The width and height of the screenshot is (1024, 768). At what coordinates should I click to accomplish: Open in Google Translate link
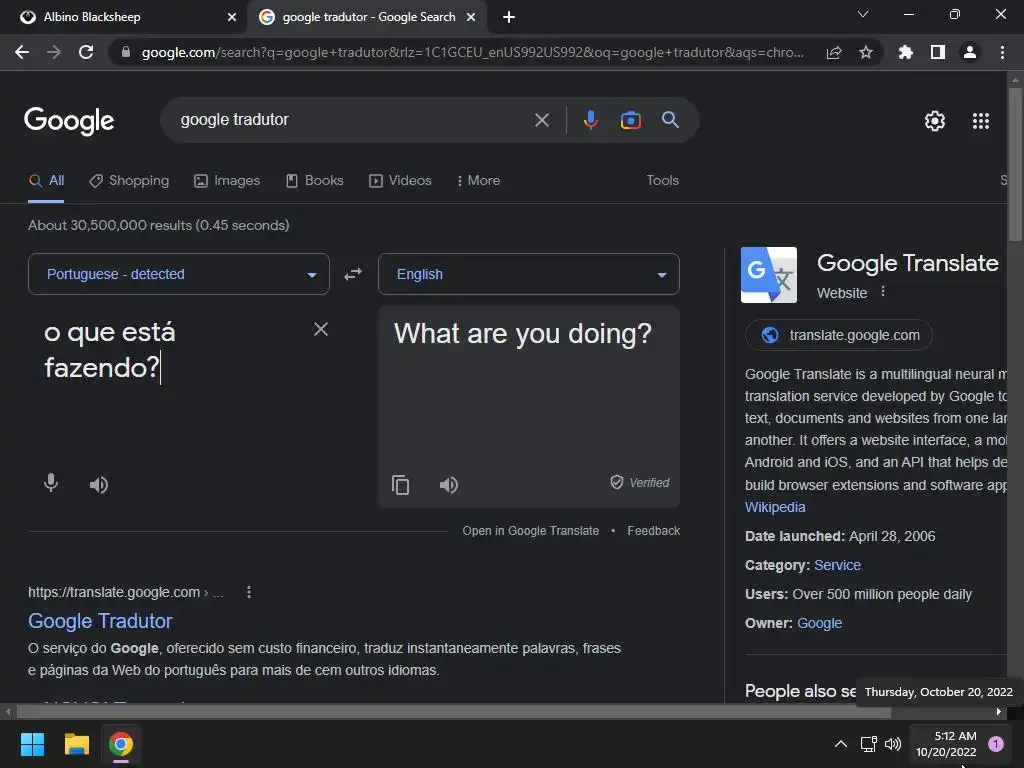pos(530,531)
